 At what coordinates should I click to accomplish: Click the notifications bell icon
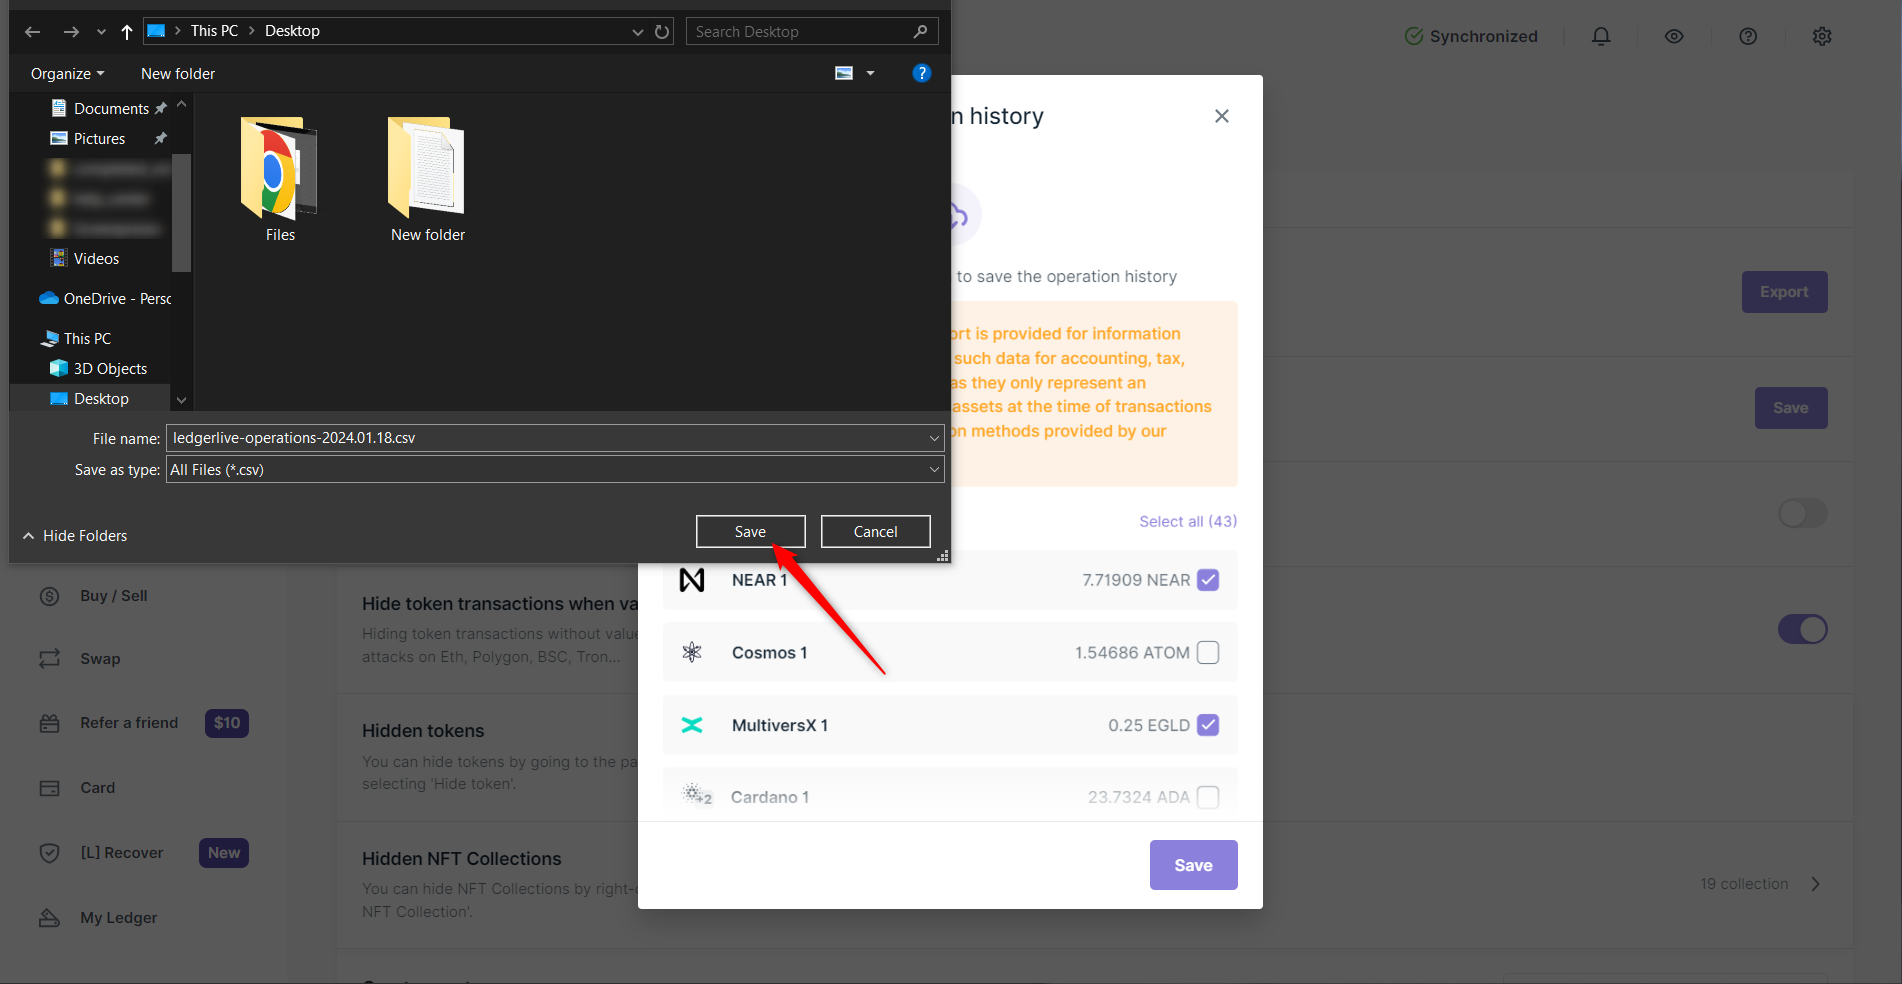pyautogui.click(x=1601, y=37)
